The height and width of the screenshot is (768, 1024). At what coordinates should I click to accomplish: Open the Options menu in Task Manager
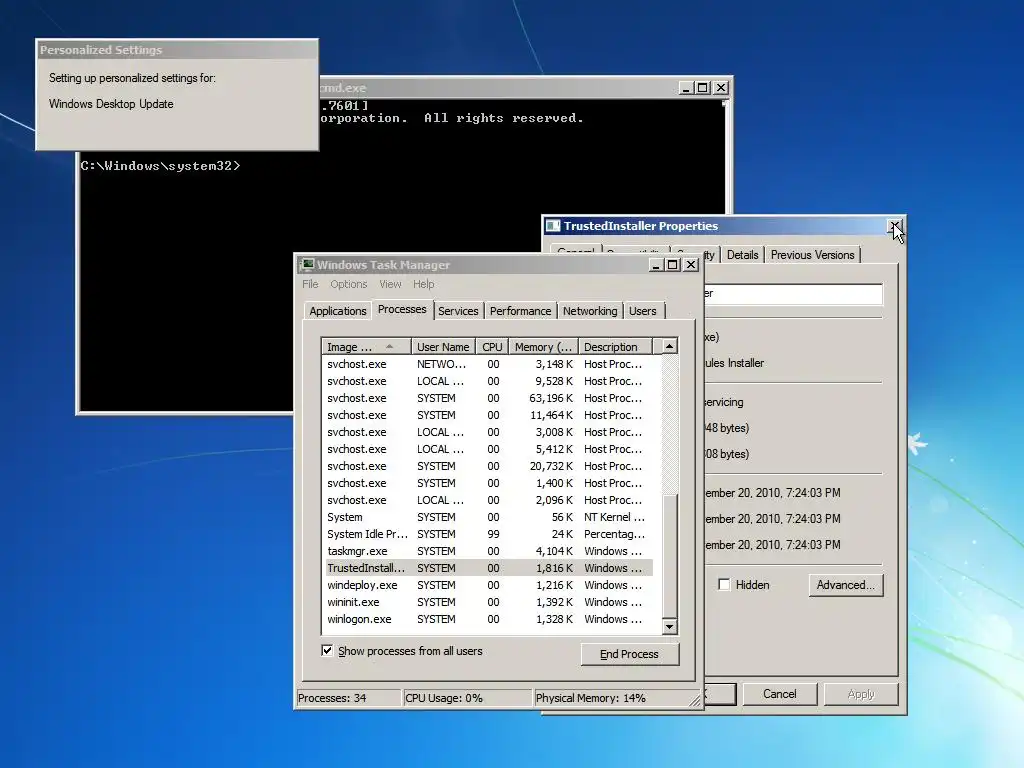[349, 284]
